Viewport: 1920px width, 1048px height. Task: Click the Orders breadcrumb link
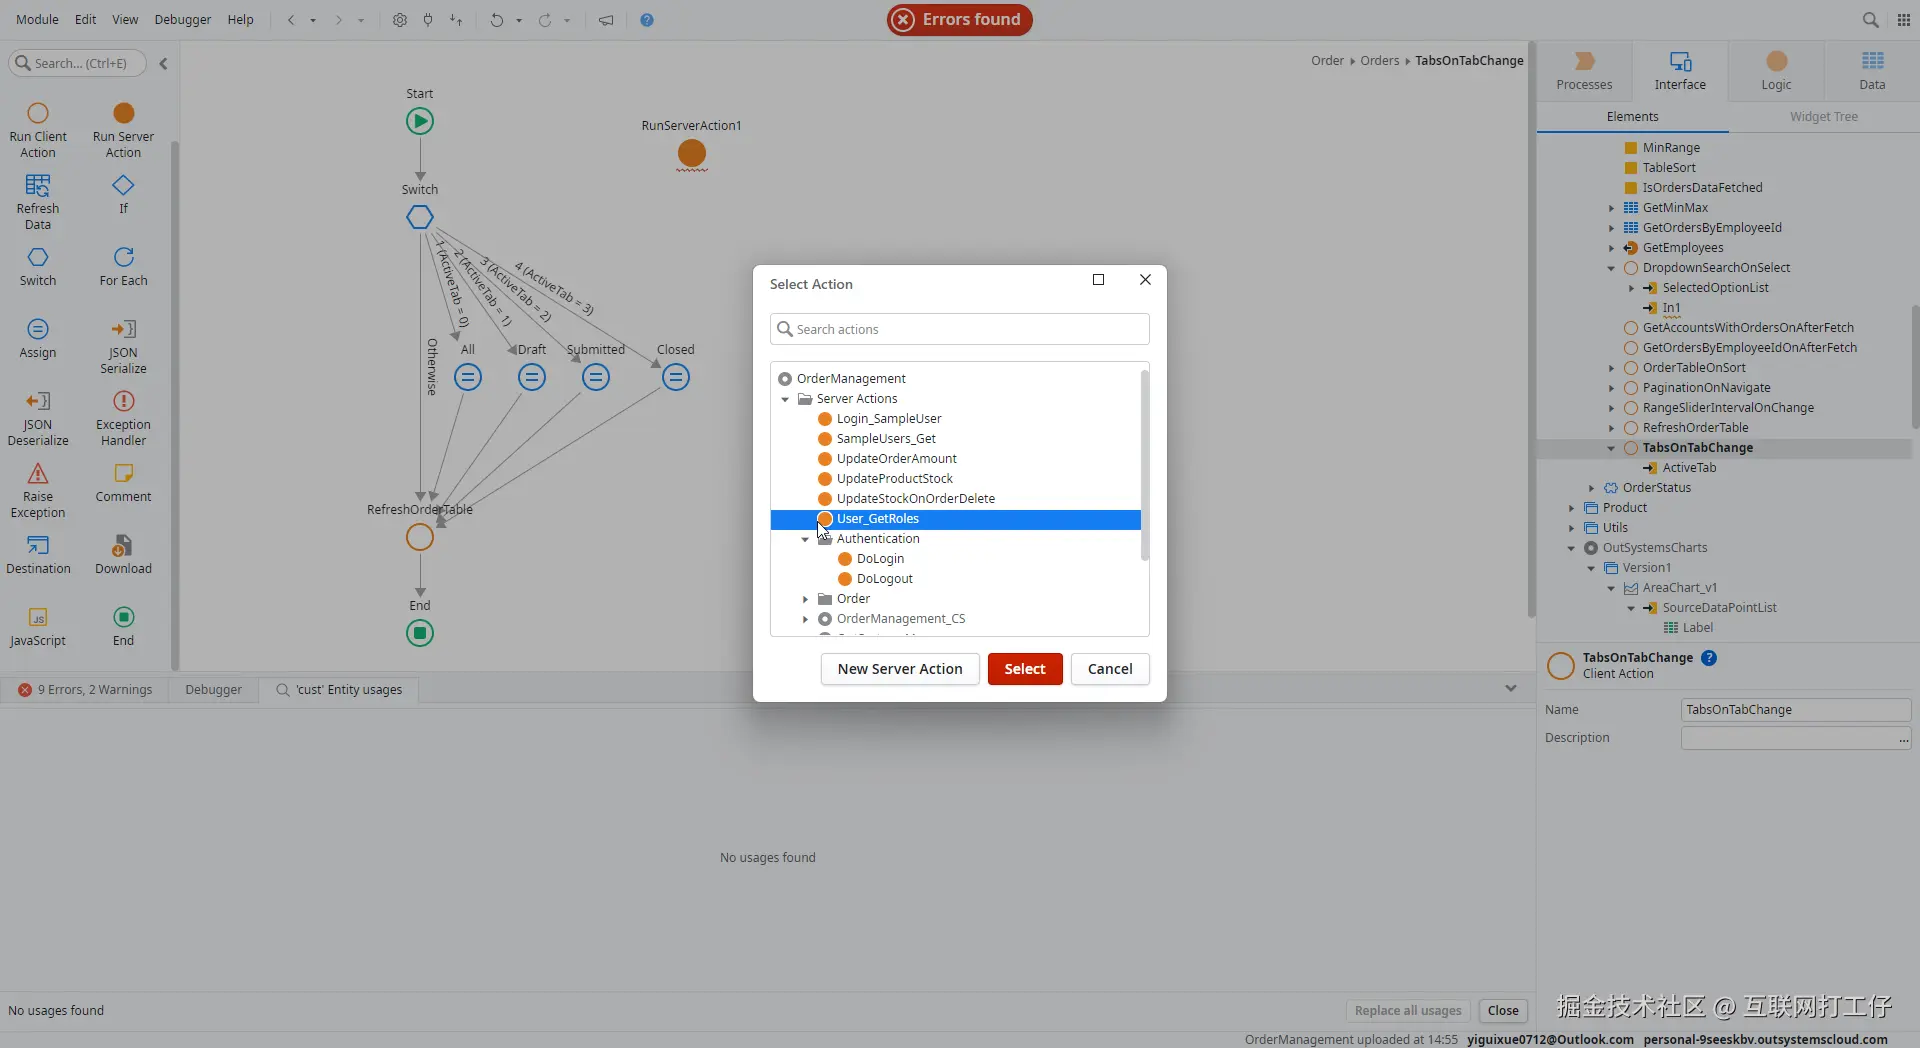coord(1379,61)
